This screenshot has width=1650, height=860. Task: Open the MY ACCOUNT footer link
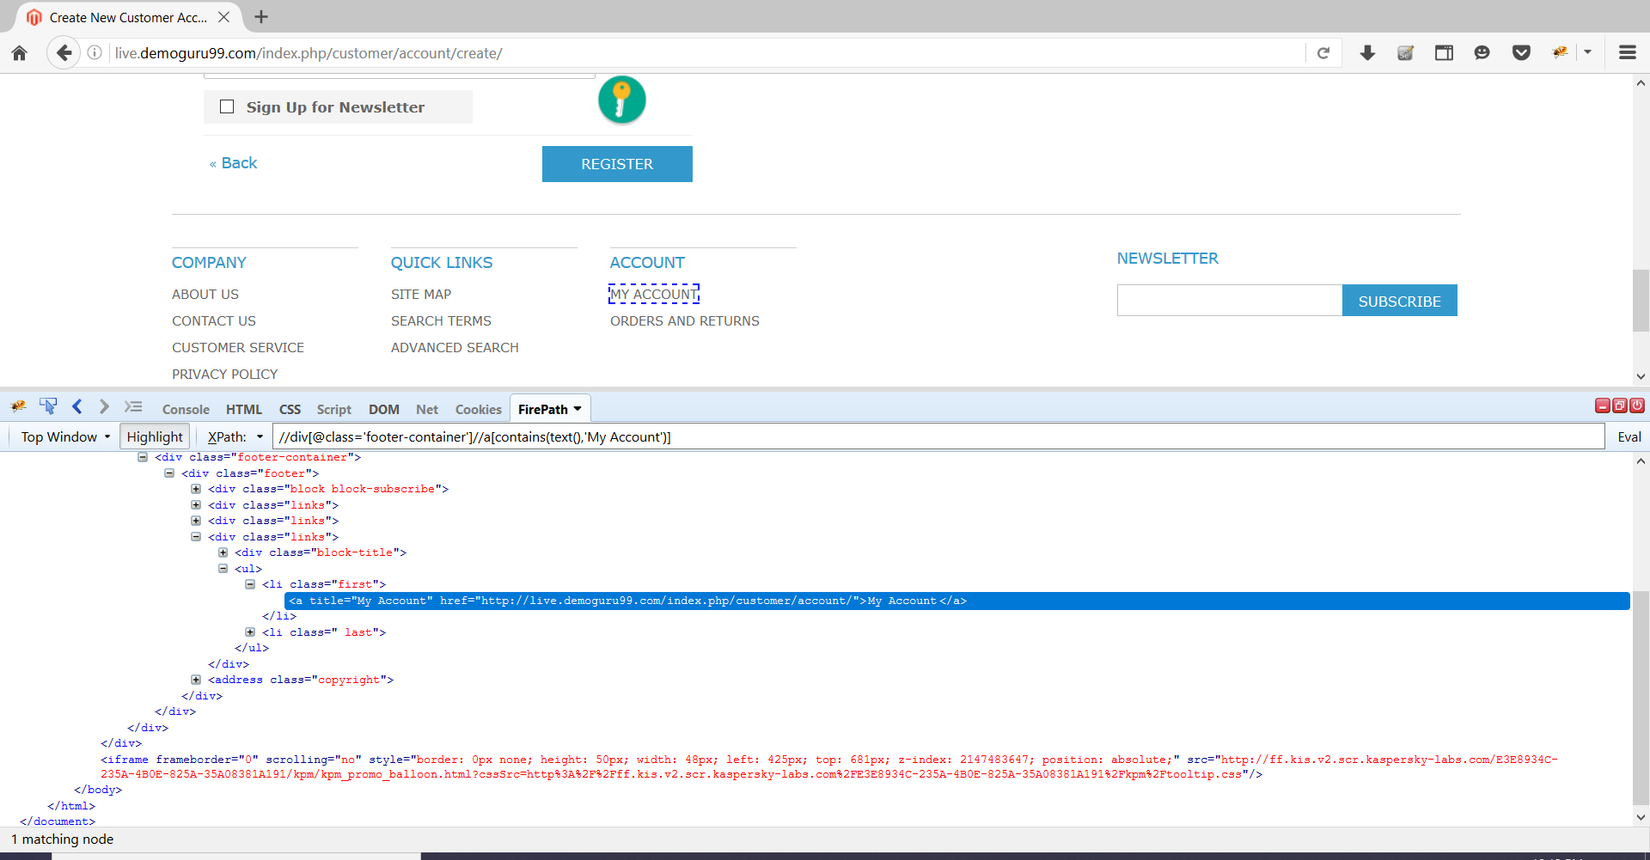654,294
